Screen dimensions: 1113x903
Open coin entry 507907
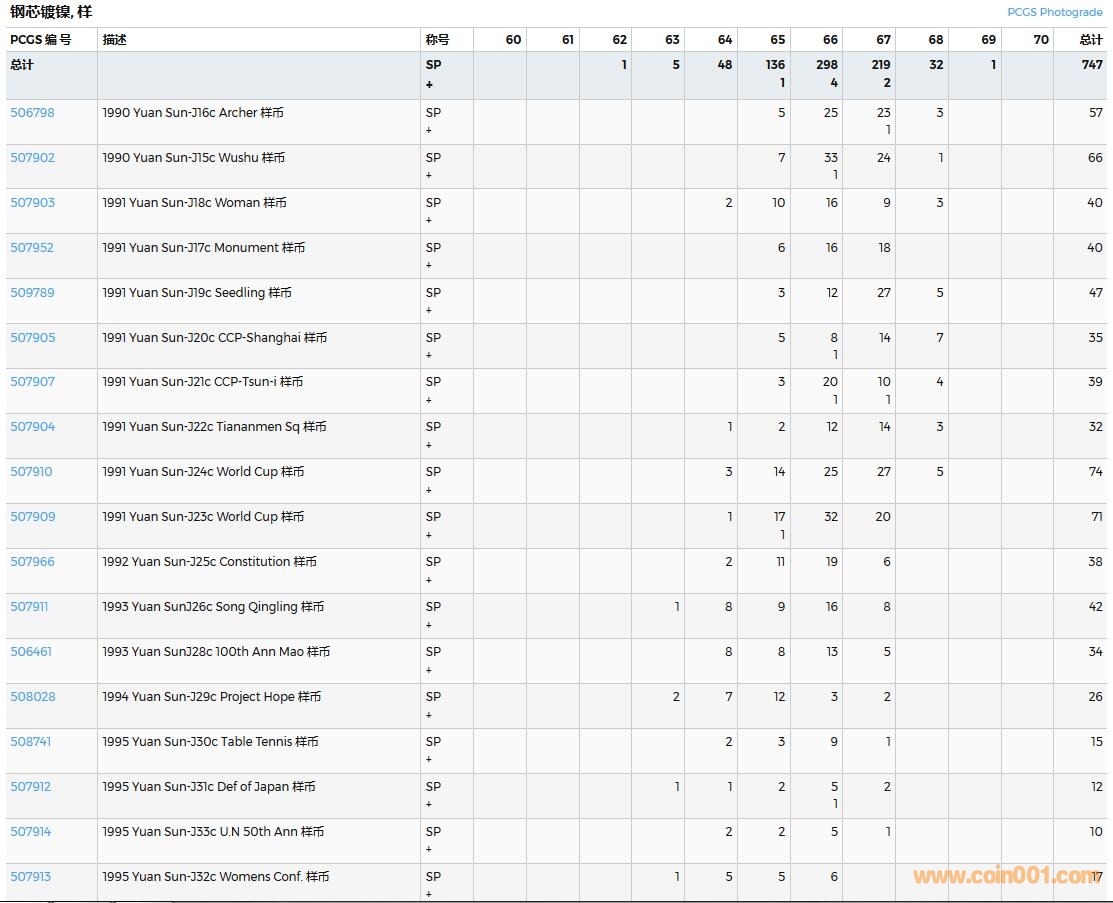pos(33,382)
